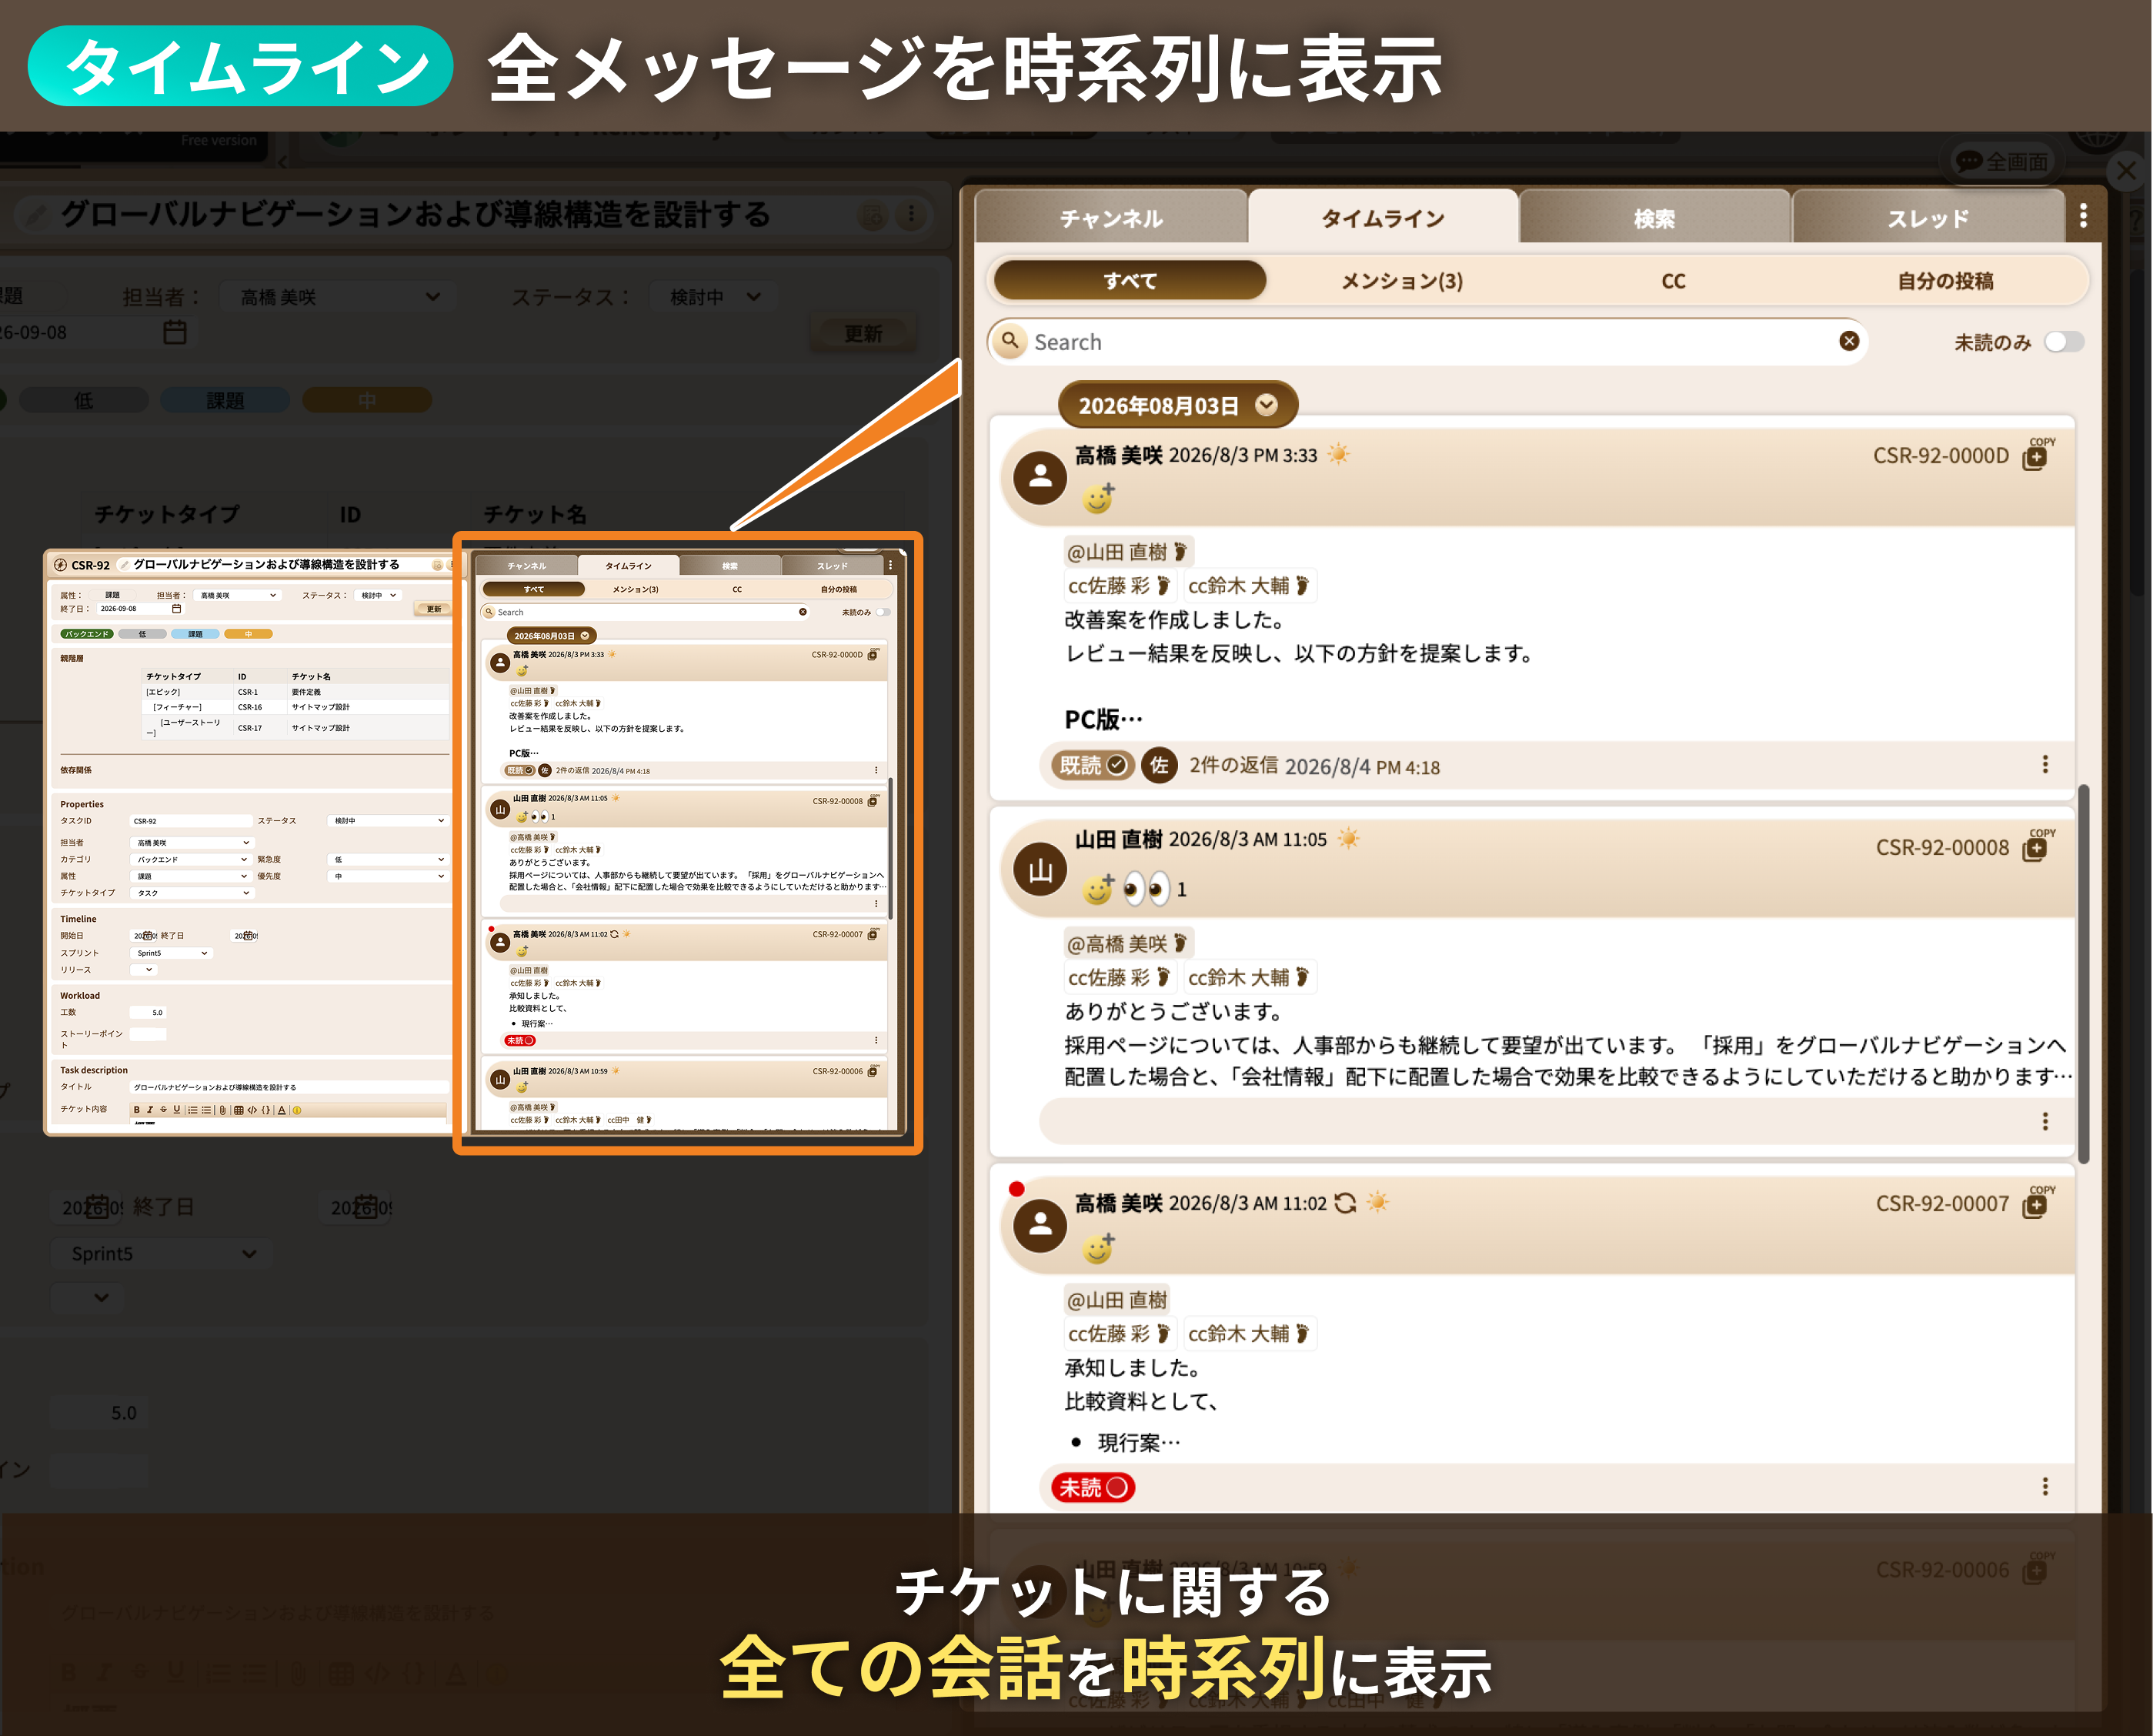Viewport: 2153px width, 1736px height.
Task: Open kebab menu on 2件の返信 footer row
Action: pos(2045,764)
